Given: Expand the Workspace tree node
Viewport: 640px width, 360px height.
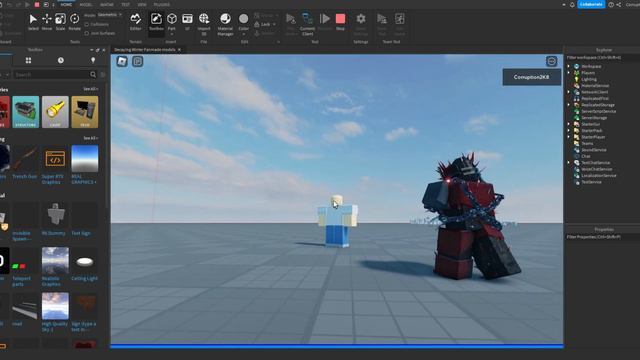Looking at the screenshot, I should tap(569, 66).
